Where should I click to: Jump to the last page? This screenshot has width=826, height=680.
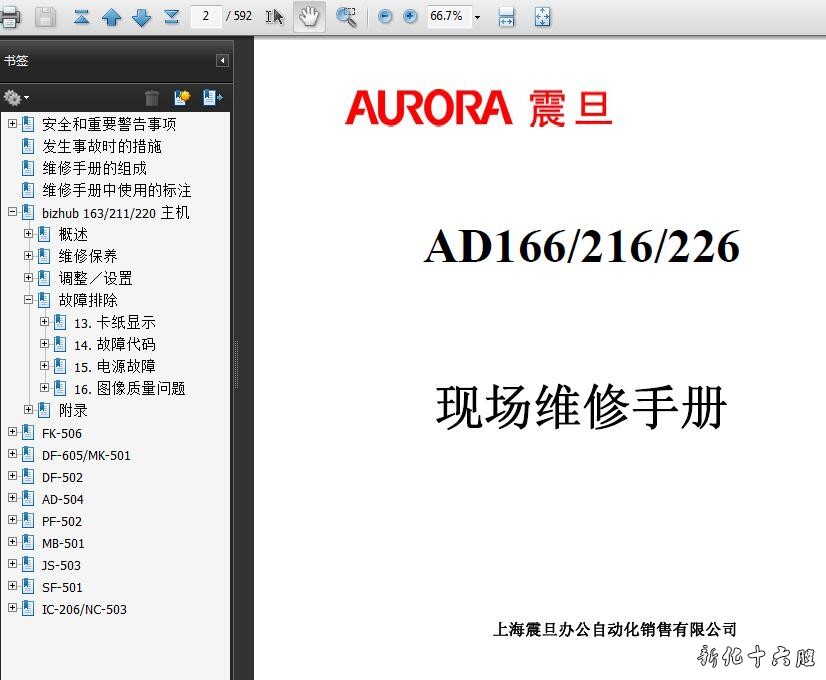click(x=172, y=17)
